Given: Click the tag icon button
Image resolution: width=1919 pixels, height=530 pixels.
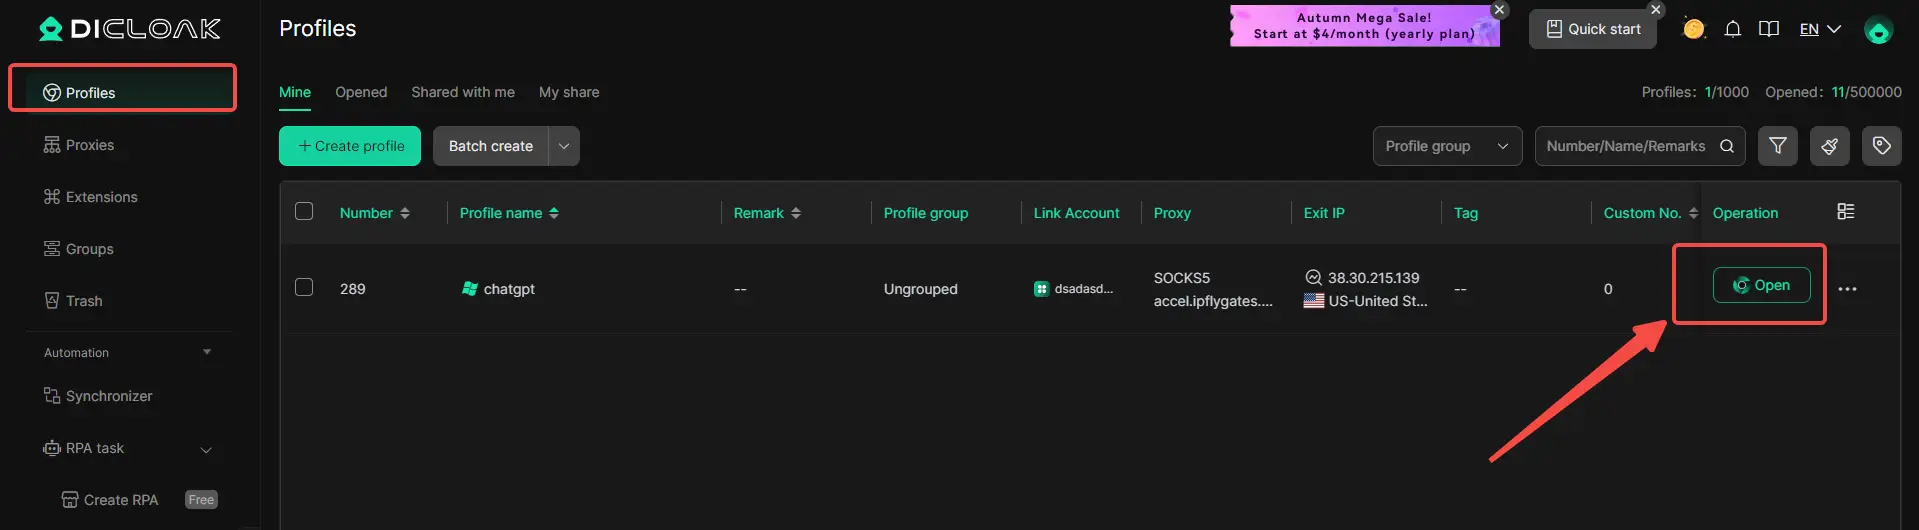Looking at the screenshot, I should click(1881, 146).
